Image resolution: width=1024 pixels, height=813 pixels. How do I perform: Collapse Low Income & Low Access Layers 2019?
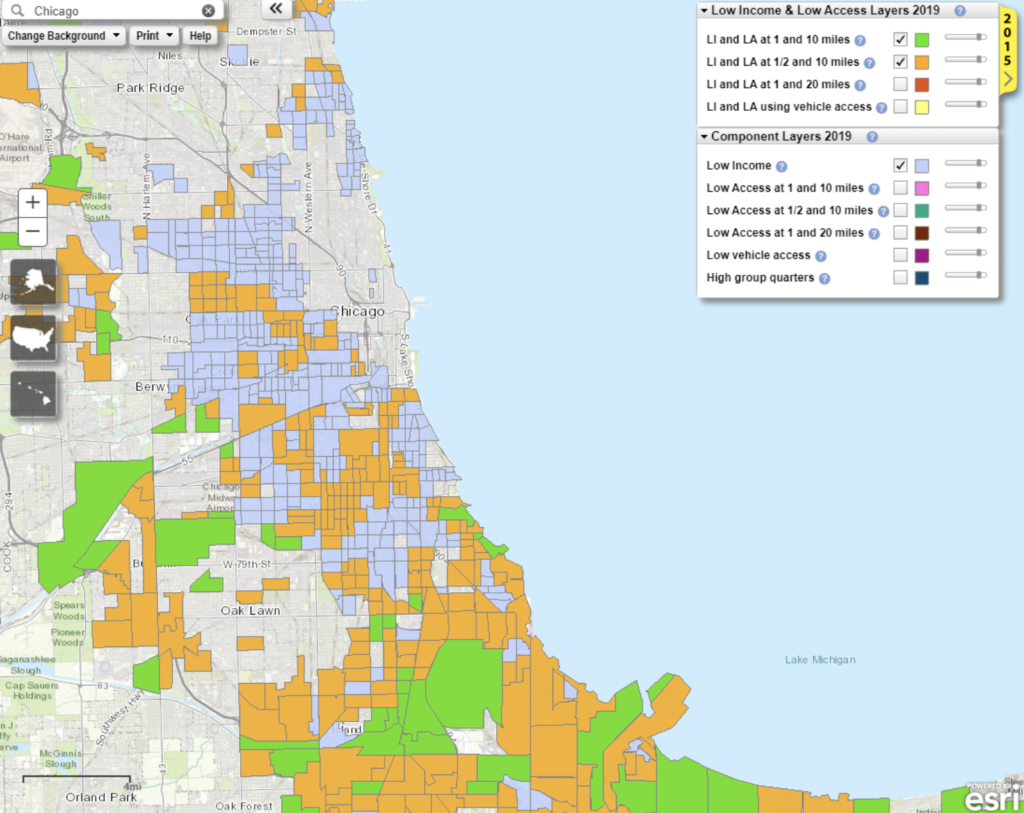tap(704, 11)
